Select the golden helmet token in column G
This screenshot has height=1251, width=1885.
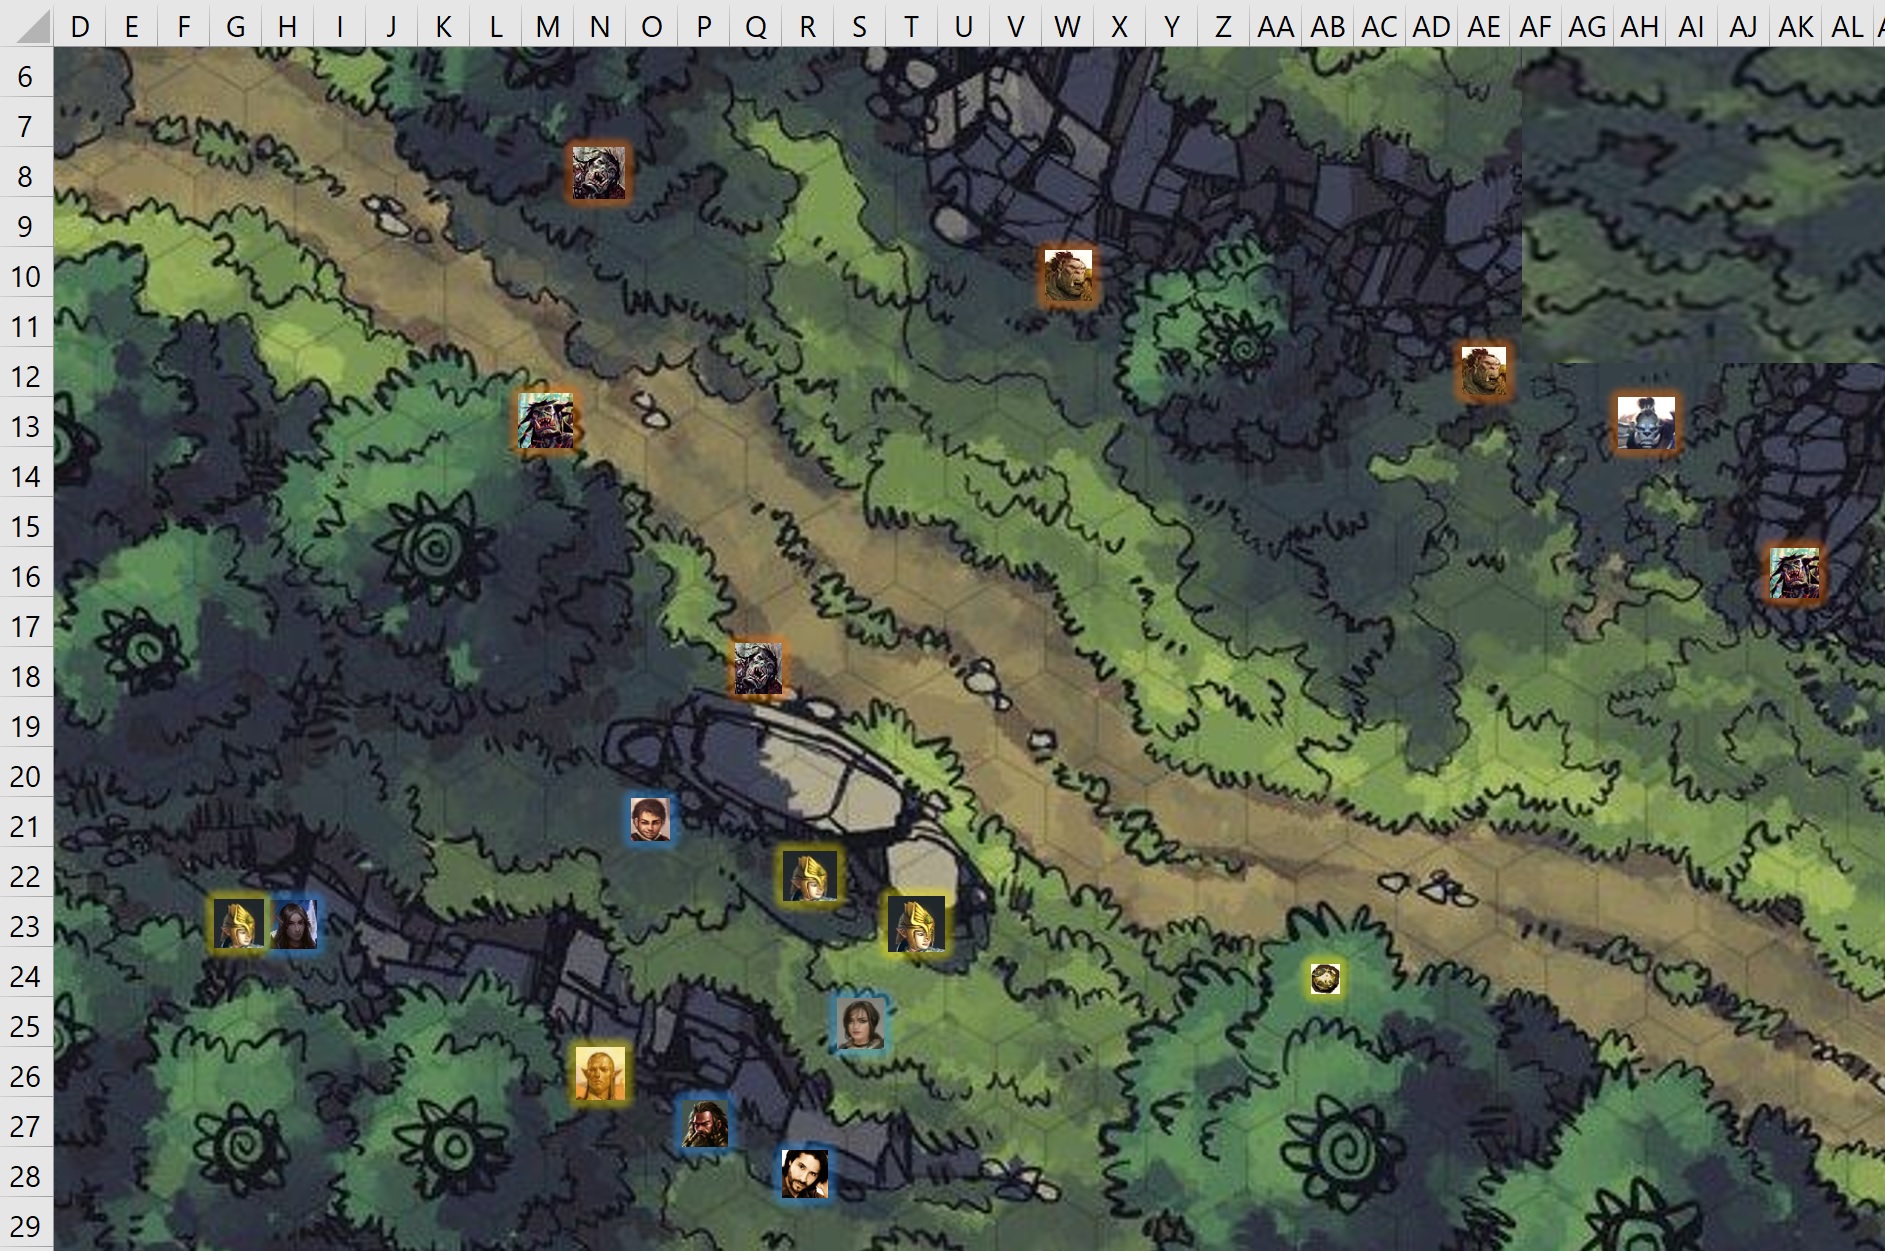(239, 923)
